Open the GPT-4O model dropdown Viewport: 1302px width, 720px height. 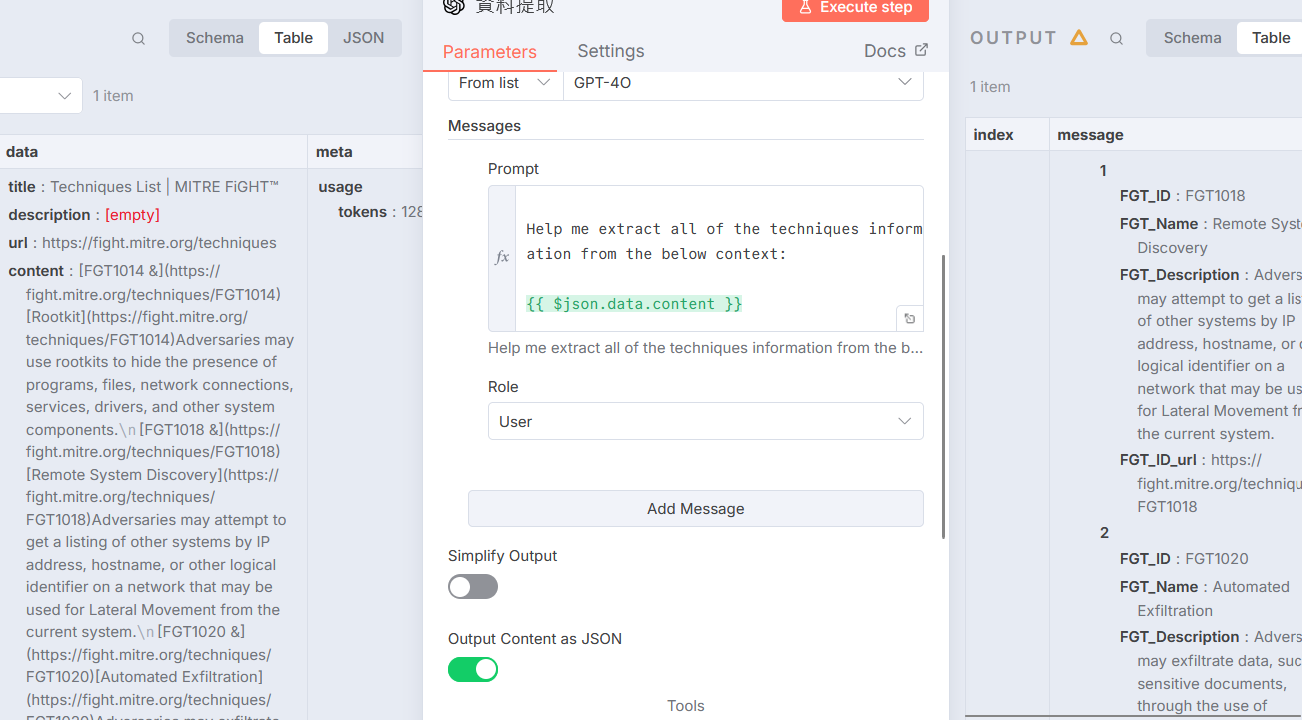[x=743, y=83]
